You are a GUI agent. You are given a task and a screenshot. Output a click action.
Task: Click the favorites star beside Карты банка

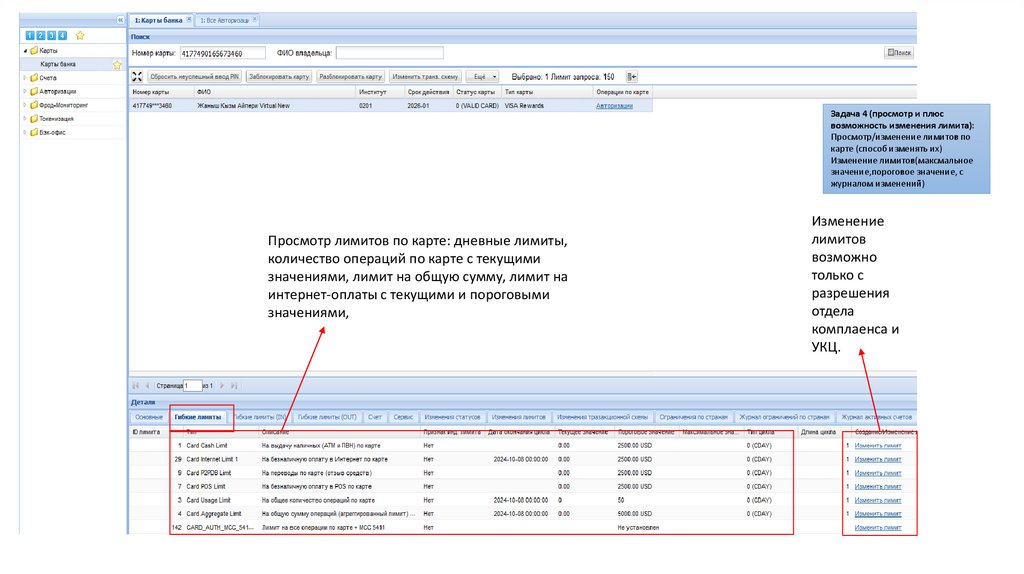pos(117,64)
